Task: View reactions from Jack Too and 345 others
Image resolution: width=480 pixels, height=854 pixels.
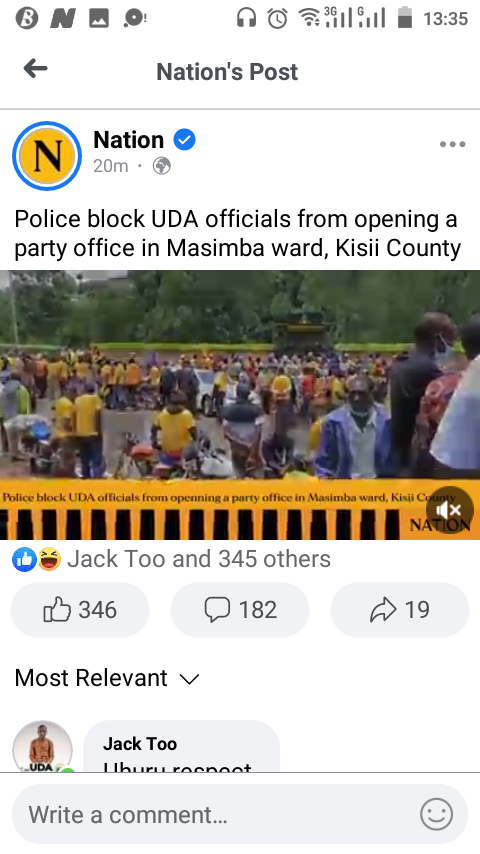Action: pyautogui.click(x=199, y=559)
